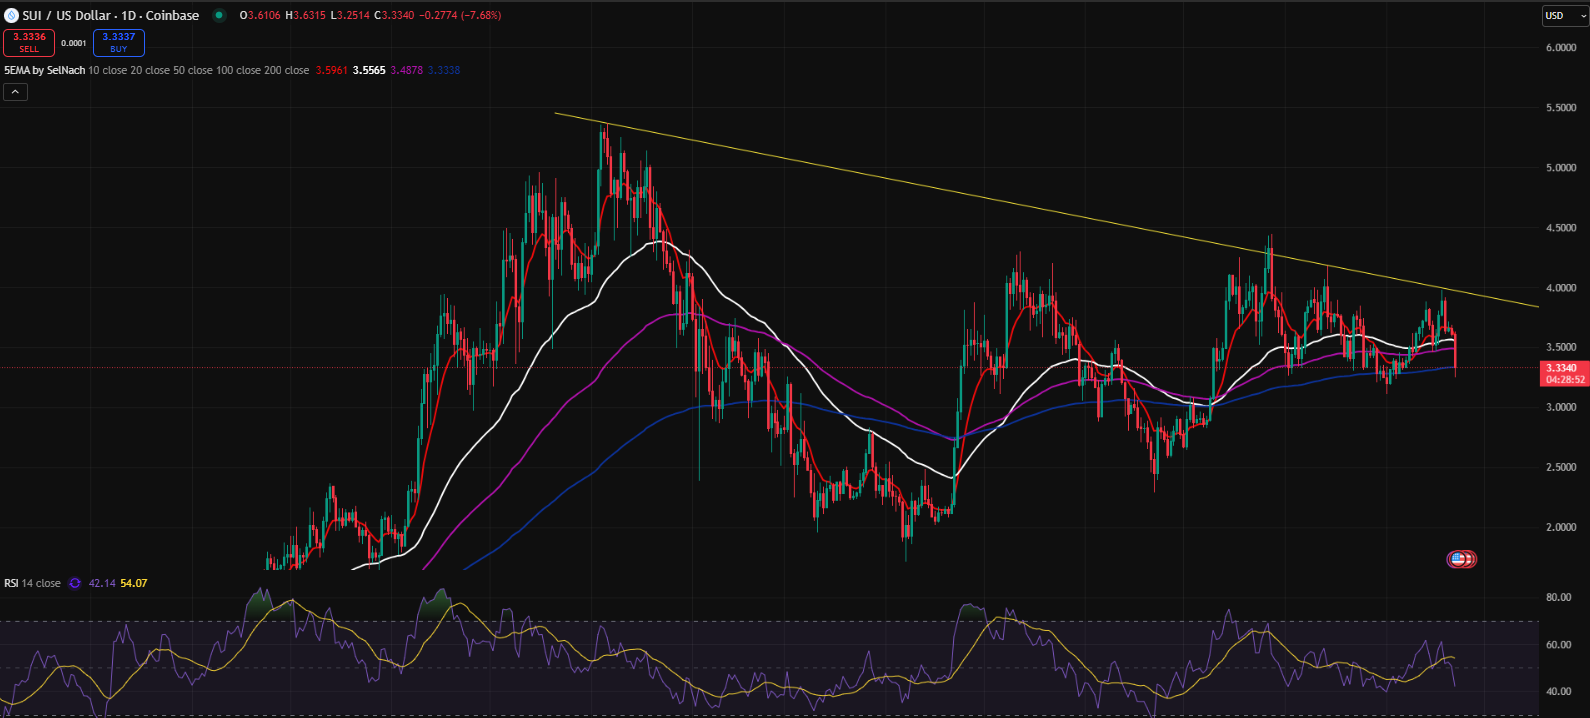Click the red current price label 3.3340
The width and height of the screenshot is (1590, 718).
click(1561, 368)
